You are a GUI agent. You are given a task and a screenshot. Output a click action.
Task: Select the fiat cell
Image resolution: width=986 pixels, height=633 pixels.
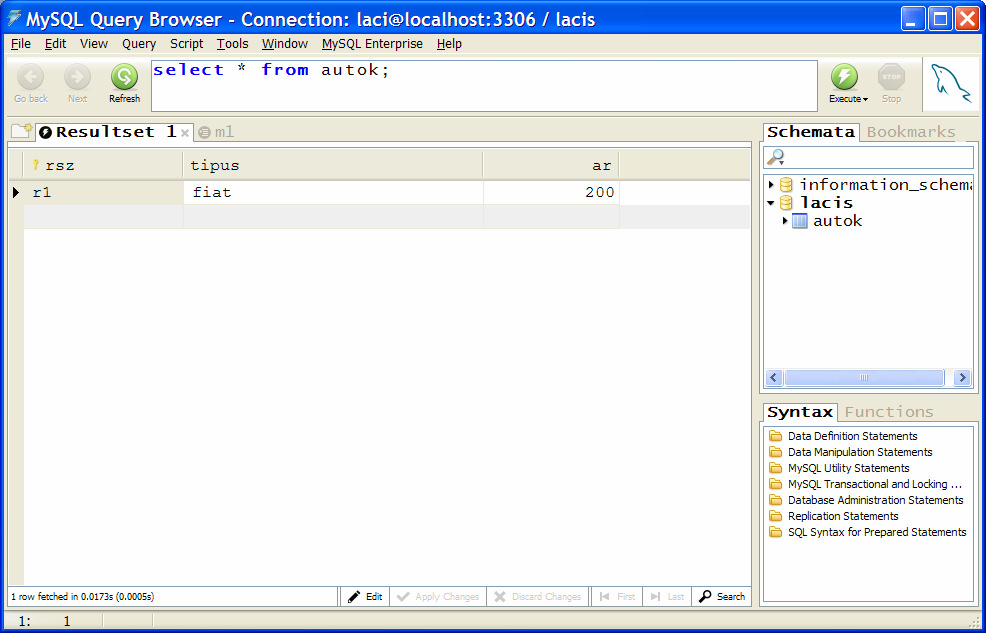pyautogui.click(x=333, y=192)
